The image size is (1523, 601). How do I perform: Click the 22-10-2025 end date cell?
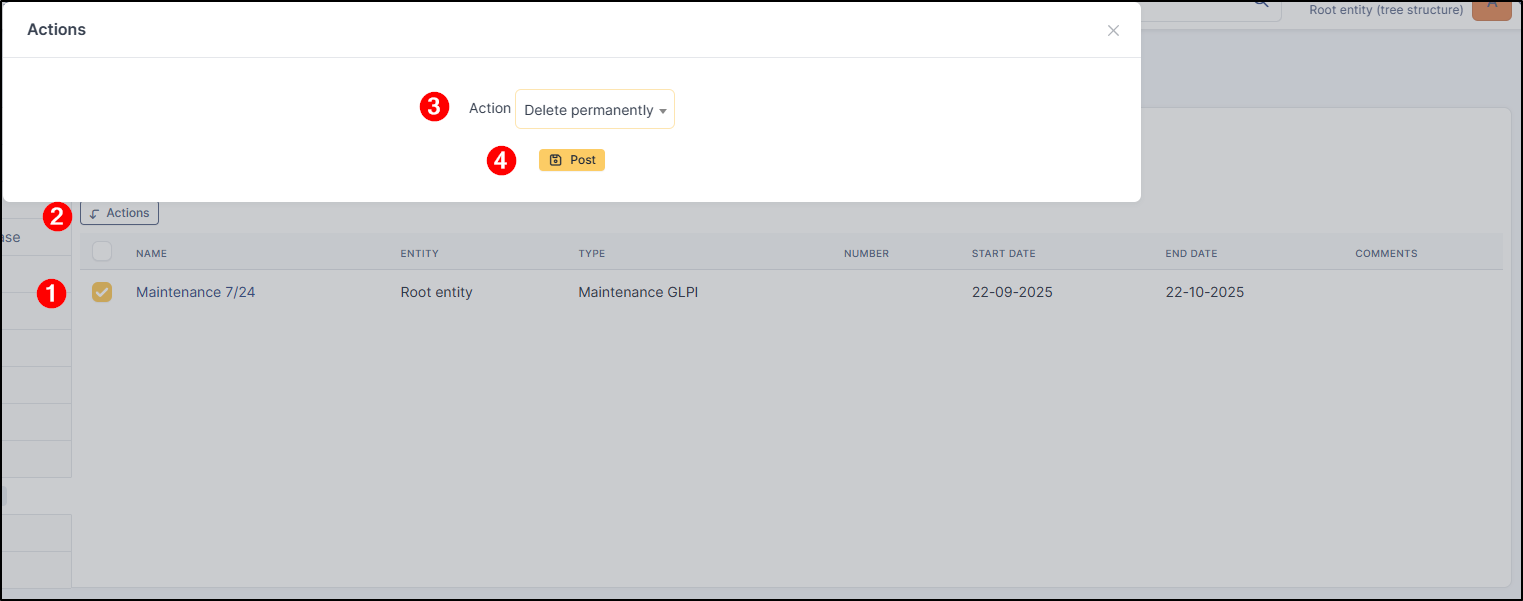[1204, 292]
